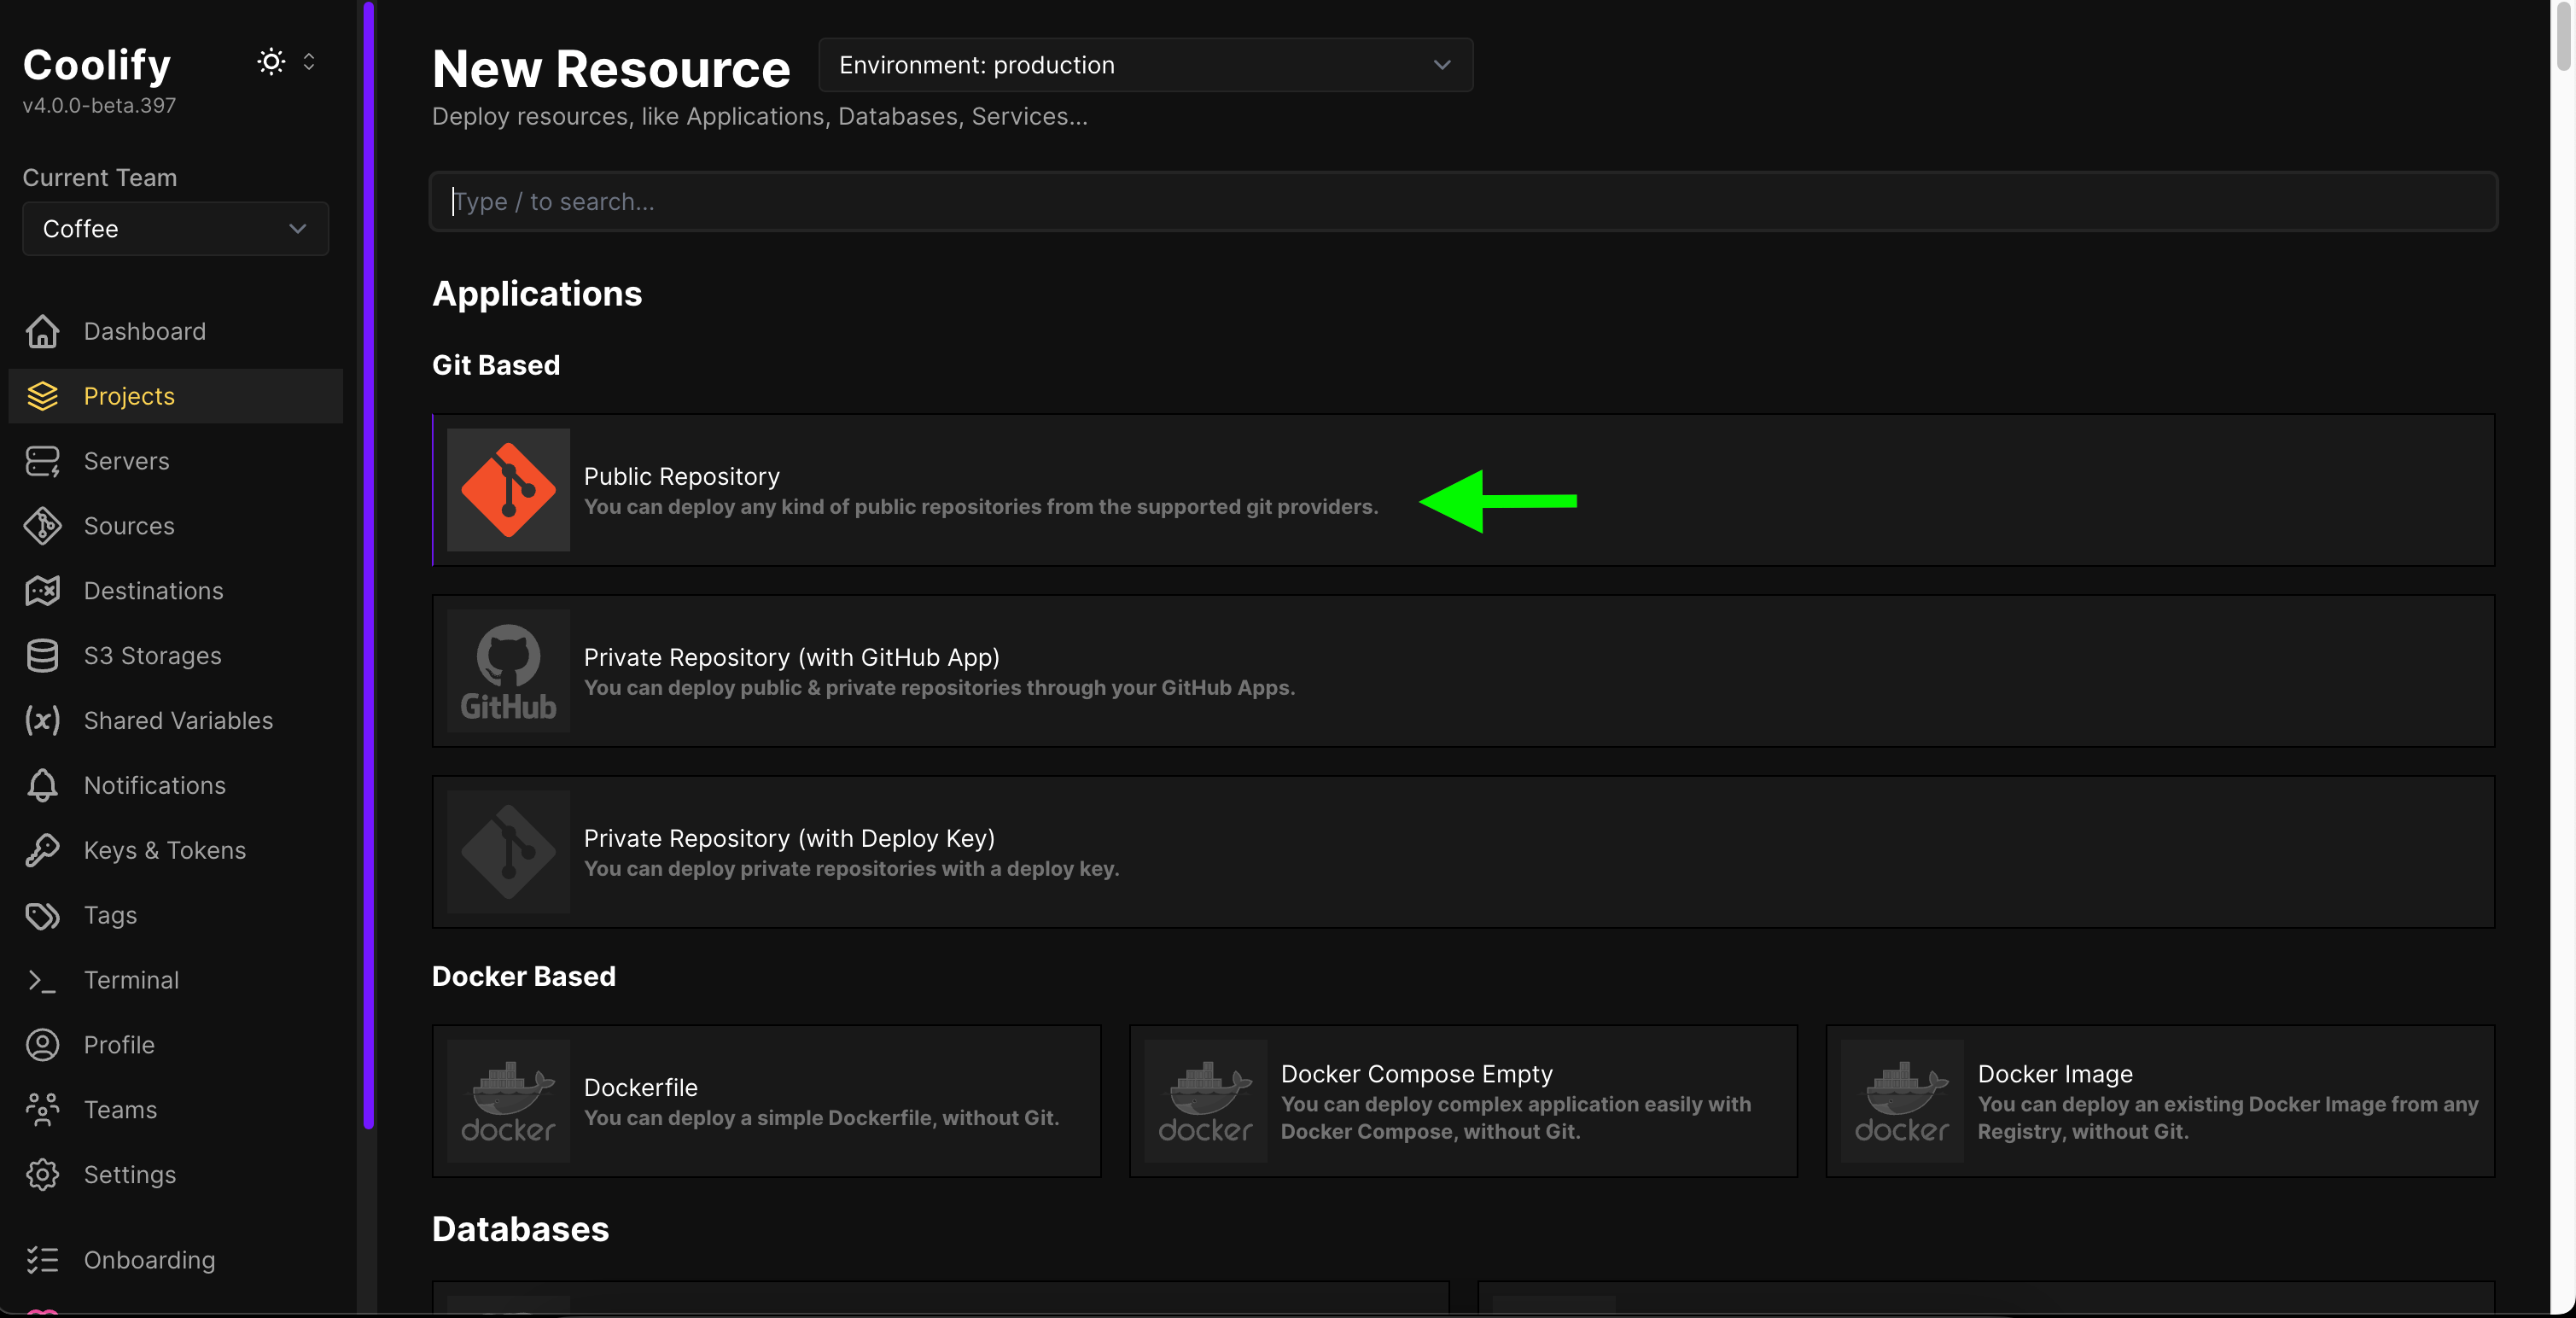The image size is (2576, 1318).
Task: Open S3 Storages in the sidebar
Action: 175,656
